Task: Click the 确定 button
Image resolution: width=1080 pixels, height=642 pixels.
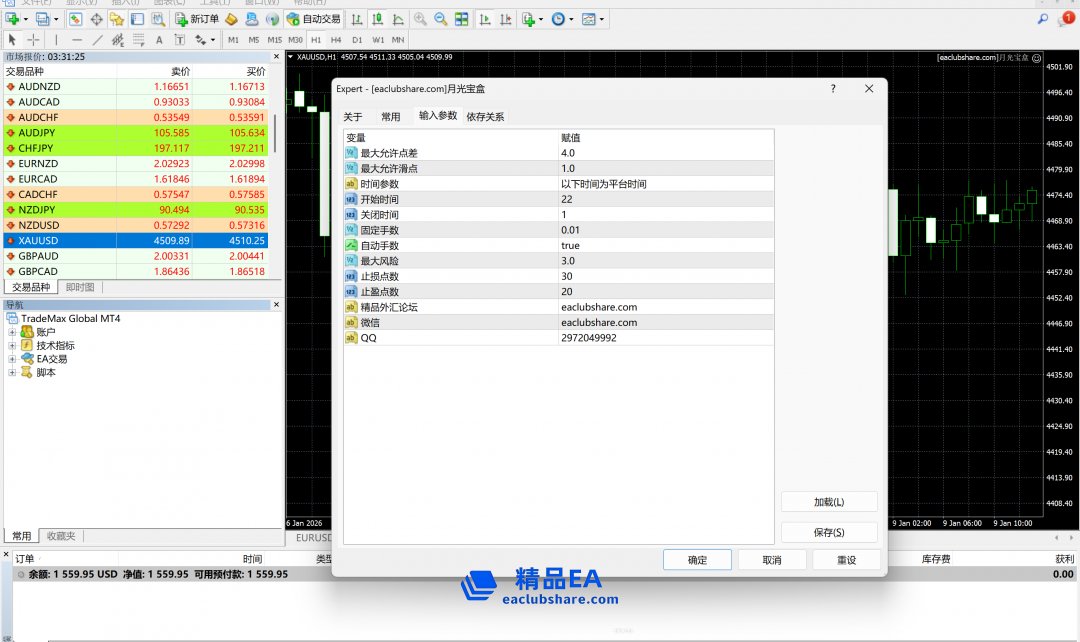Action: click(x=697, y=560)
